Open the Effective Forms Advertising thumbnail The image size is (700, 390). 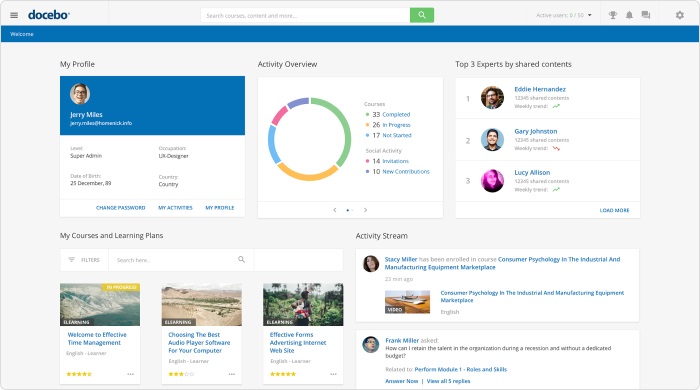pos(303,304)
